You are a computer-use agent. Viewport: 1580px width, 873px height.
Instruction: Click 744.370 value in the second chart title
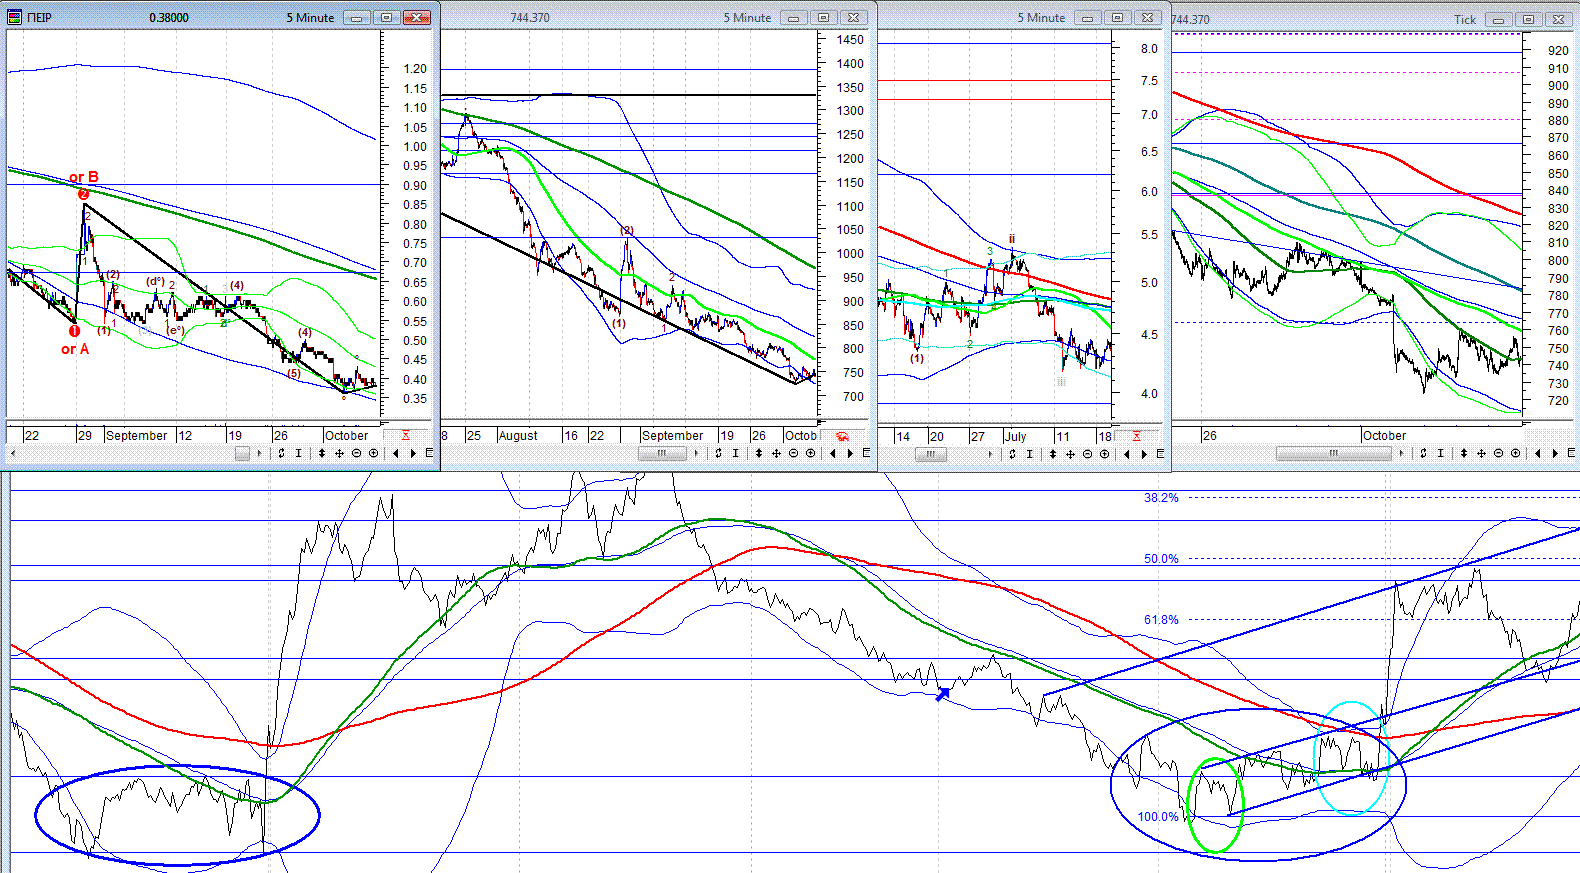click(x=530, y=18)
